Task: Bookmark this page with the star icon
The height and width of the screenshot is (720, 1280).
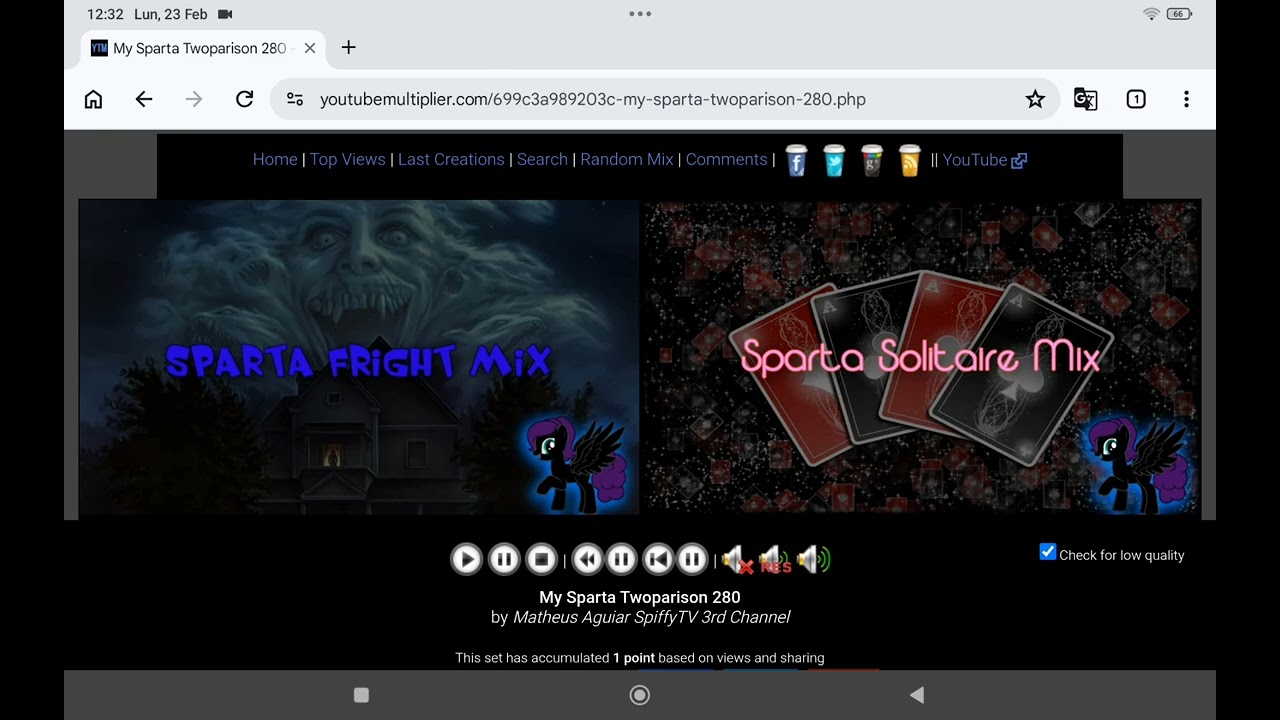Action: 1035,99
